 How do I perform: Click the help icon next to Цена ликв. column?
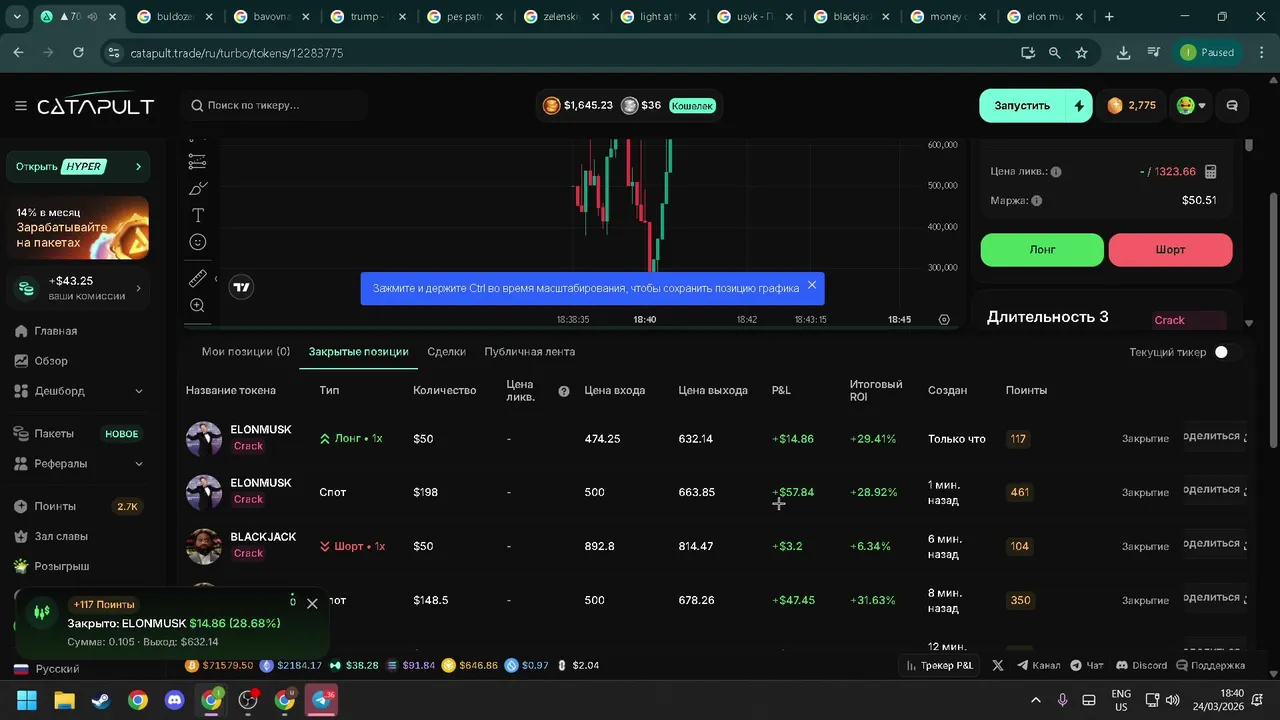tap(564, 391)
